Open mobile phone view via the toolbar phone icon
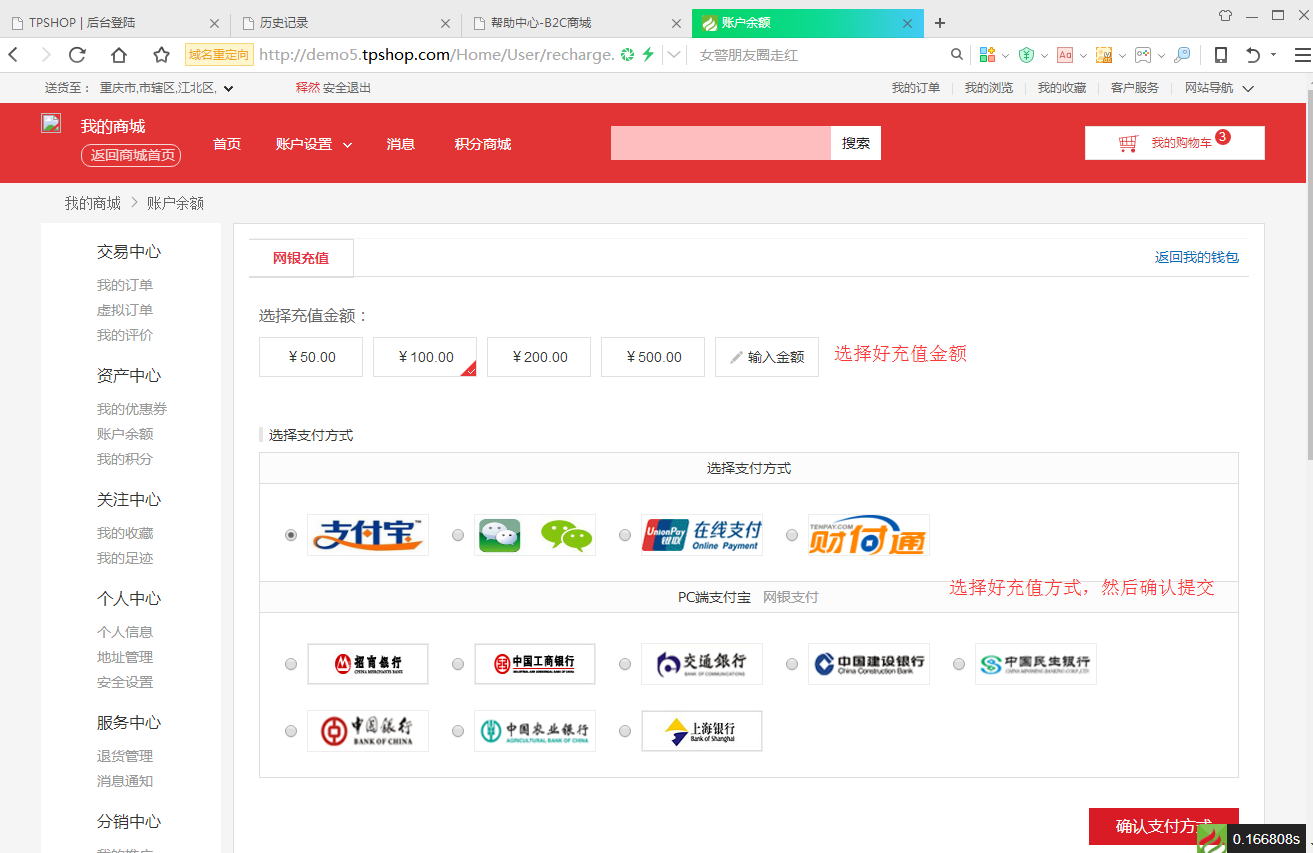Screen dimensions: 1313x853 click(x=1221, y=55)
